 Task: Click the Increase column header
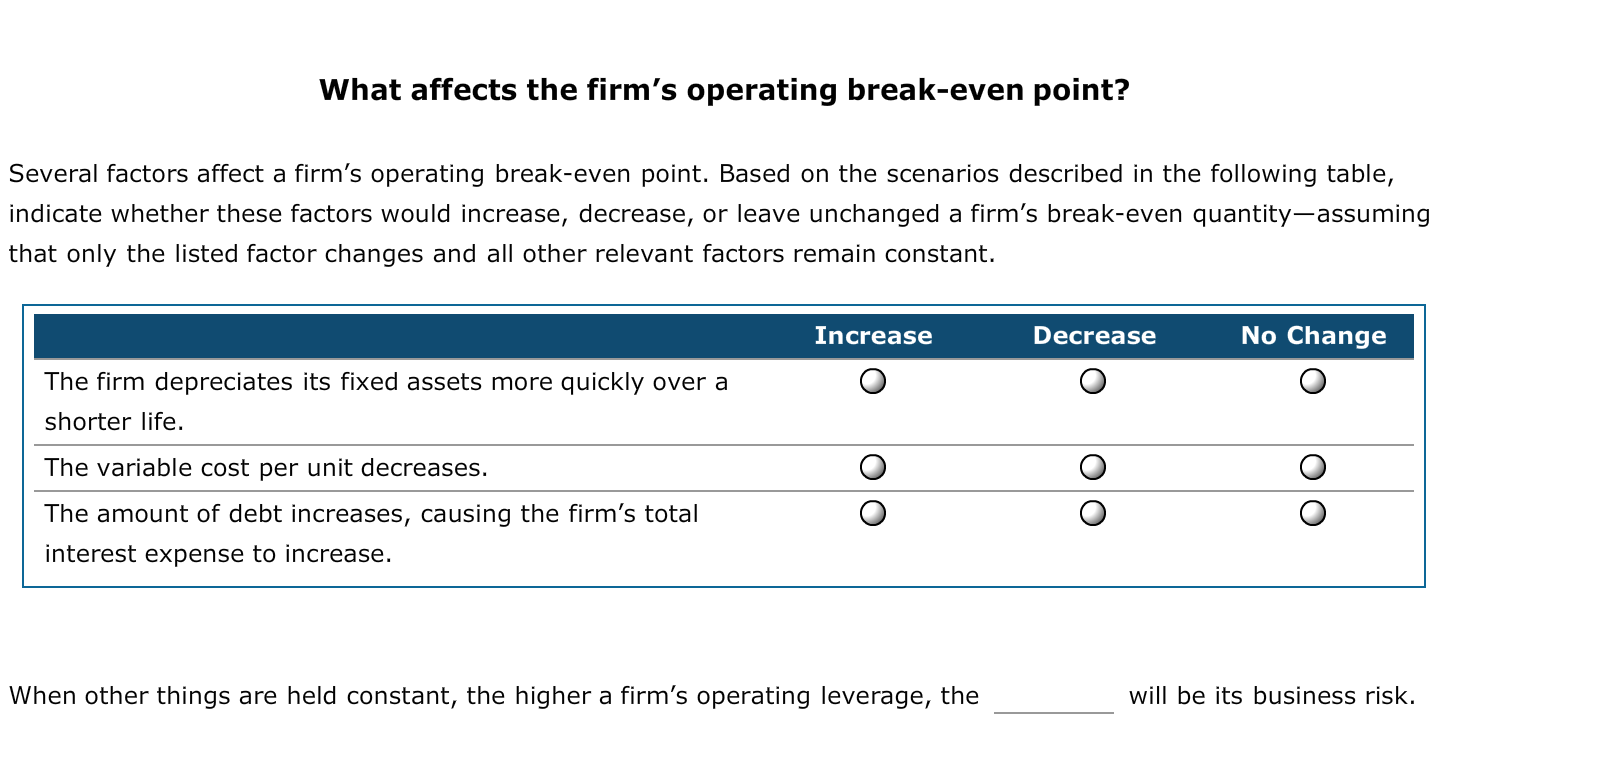(873, 336)
